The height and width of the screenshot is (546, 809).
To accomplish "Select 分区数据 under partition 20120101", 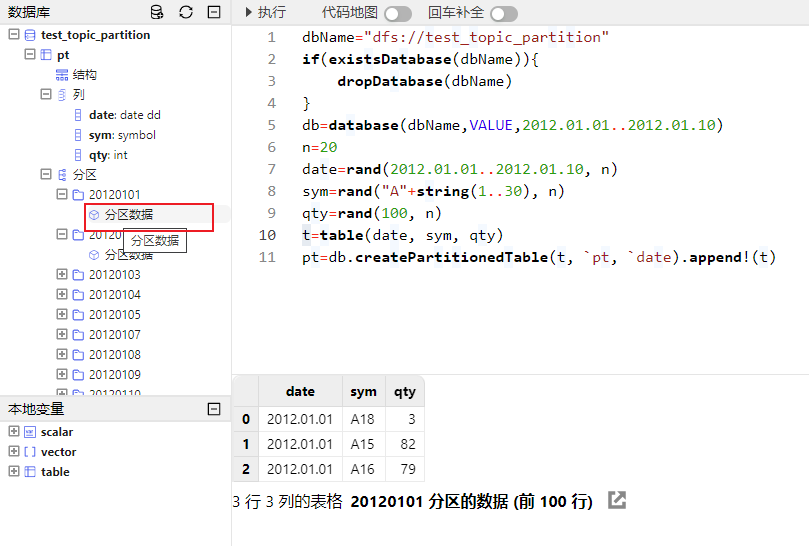I will 128,215.
